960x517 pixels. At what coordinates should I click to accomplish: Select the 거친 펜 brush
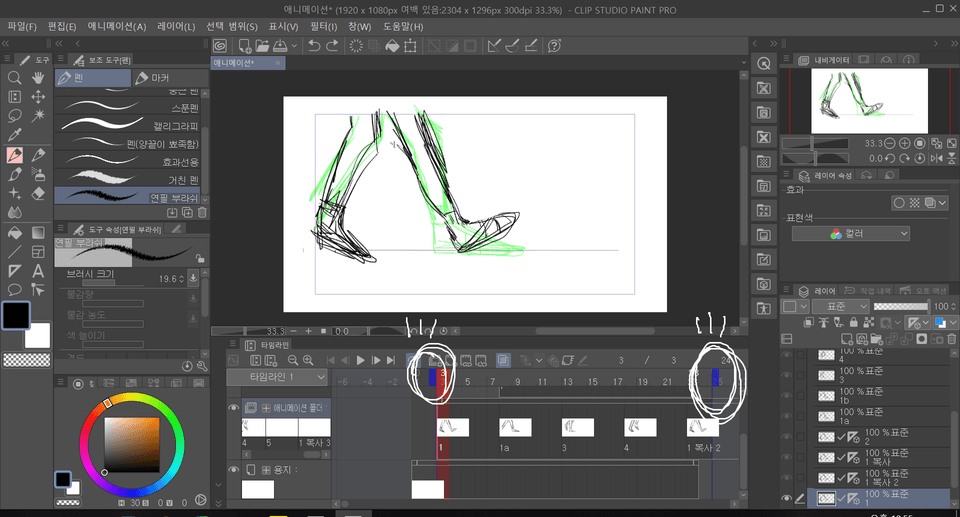point(127,179)
